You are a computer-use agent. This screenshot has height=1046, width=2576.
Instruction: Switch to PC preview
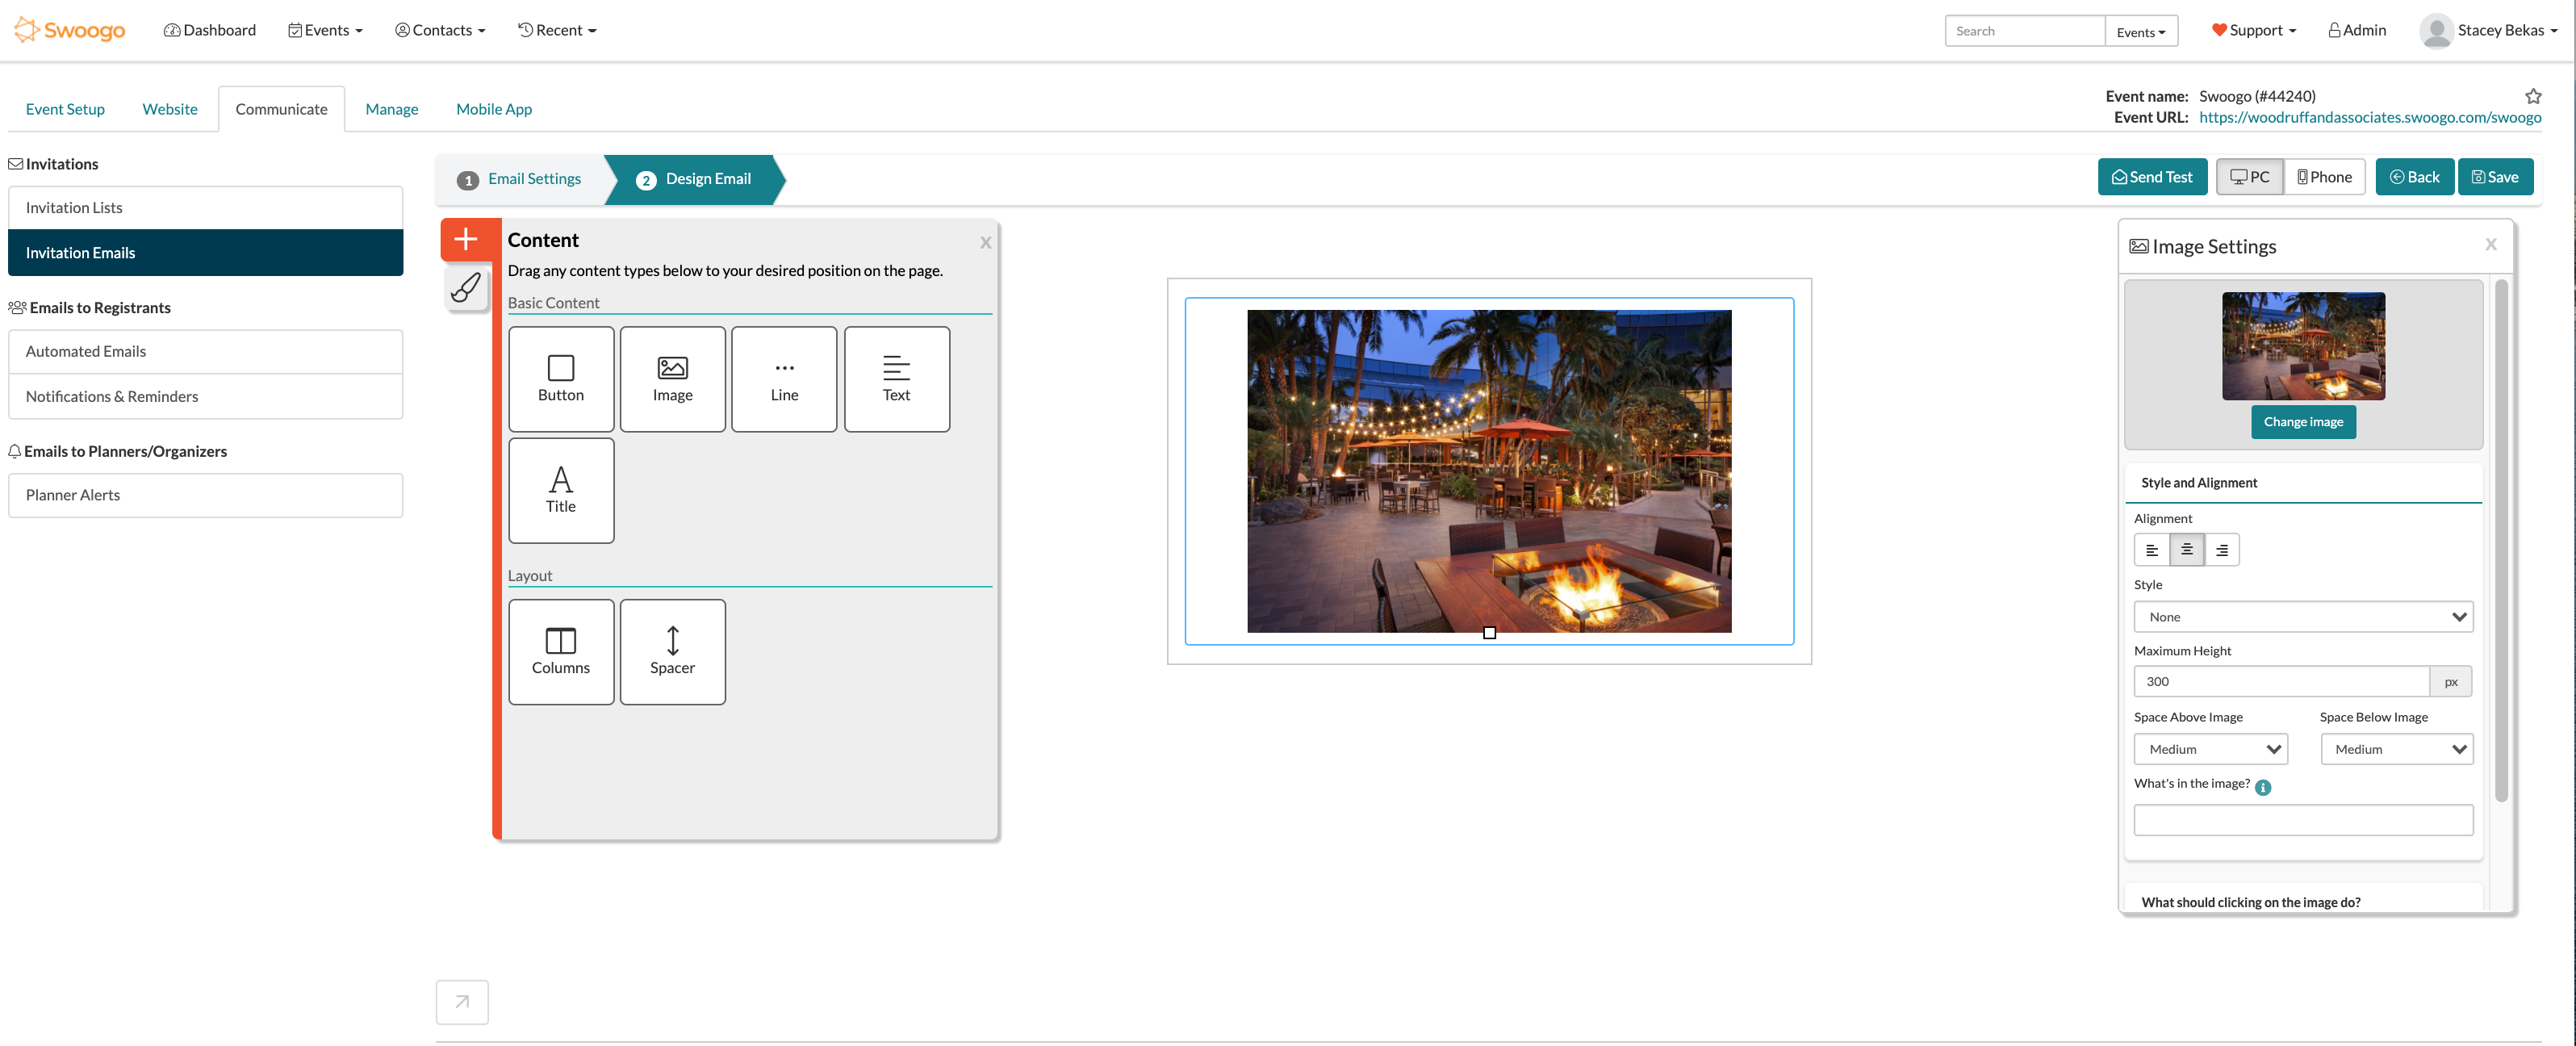click(x=2250, y=177)
